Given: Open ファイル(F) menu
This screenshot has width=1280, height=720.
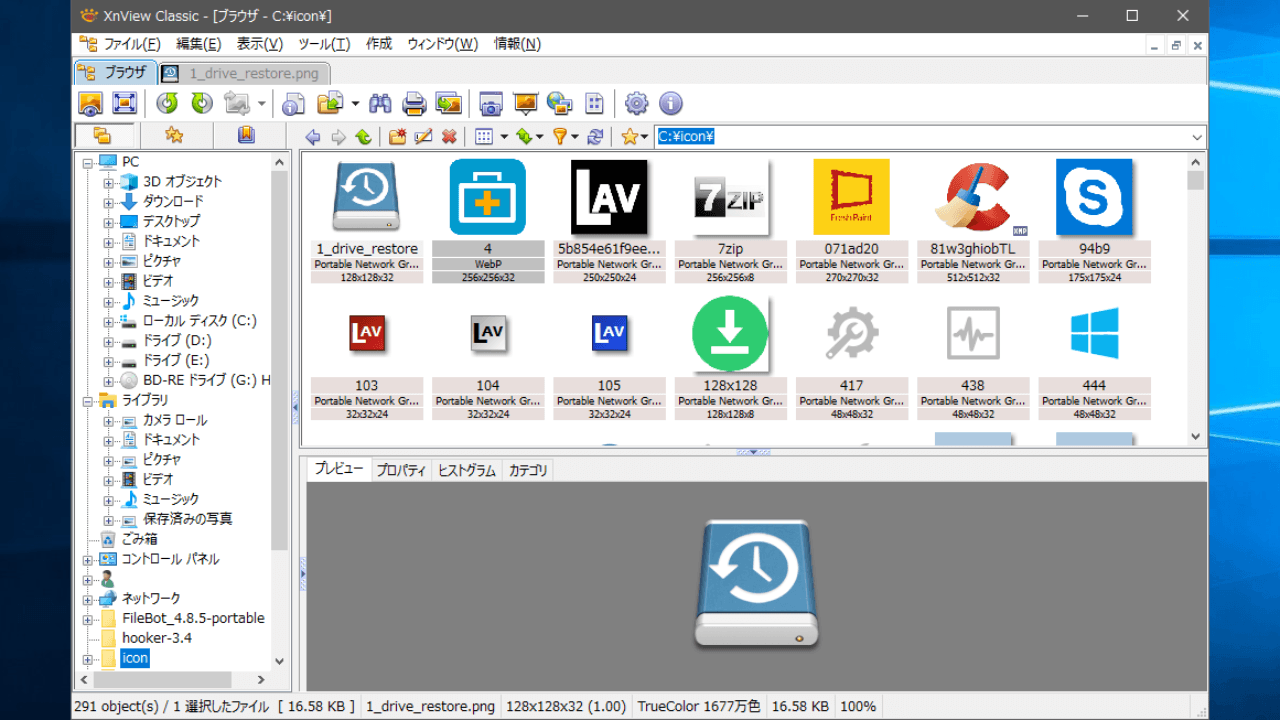Looking at the screenshot, I should [x=132, y=44].
